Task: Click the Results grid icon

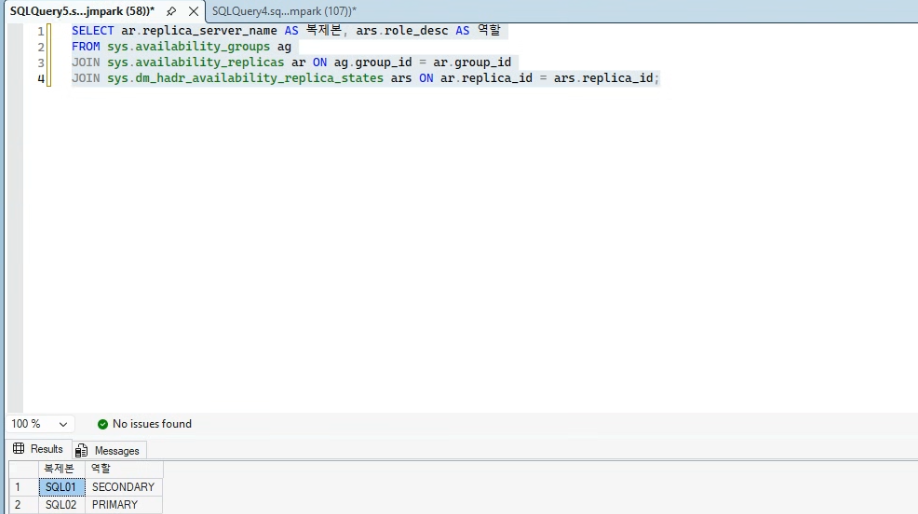Action: coord(19,448)
